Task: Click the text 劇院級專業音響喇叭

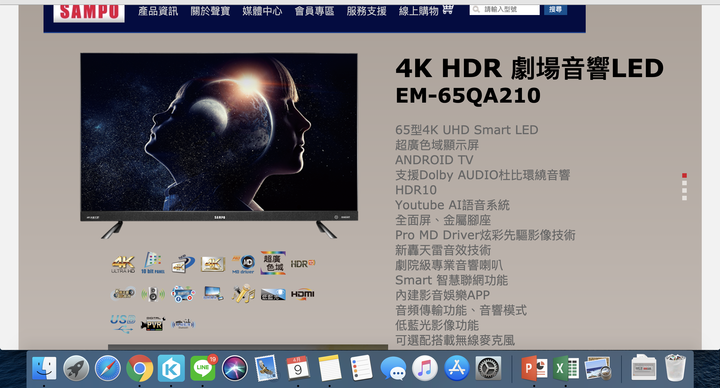Action: (x=449, y=265)
